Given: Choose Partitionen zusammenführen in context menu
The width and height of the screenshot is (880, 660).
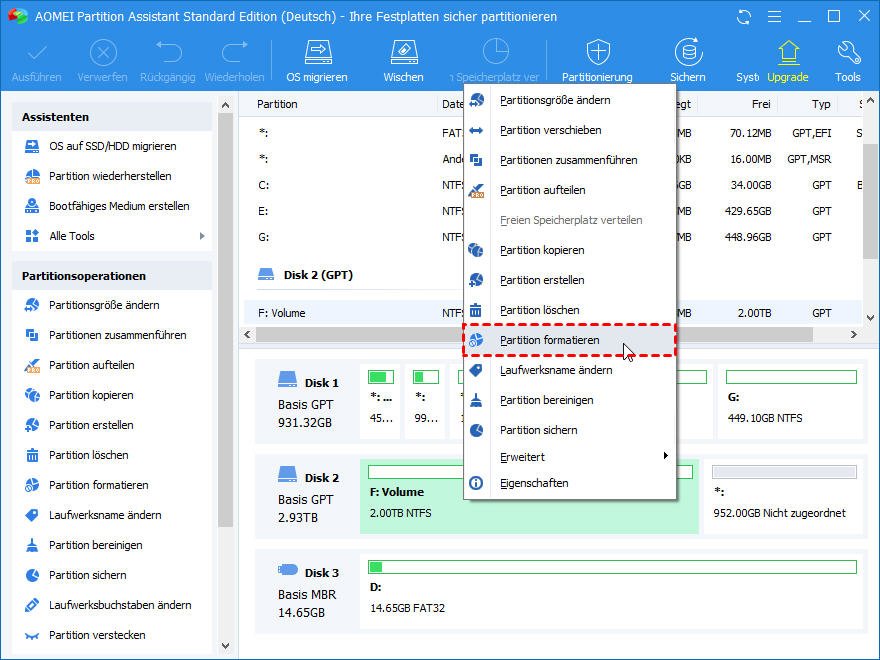Looking at the screenshot, I should (x=570, y=161).
